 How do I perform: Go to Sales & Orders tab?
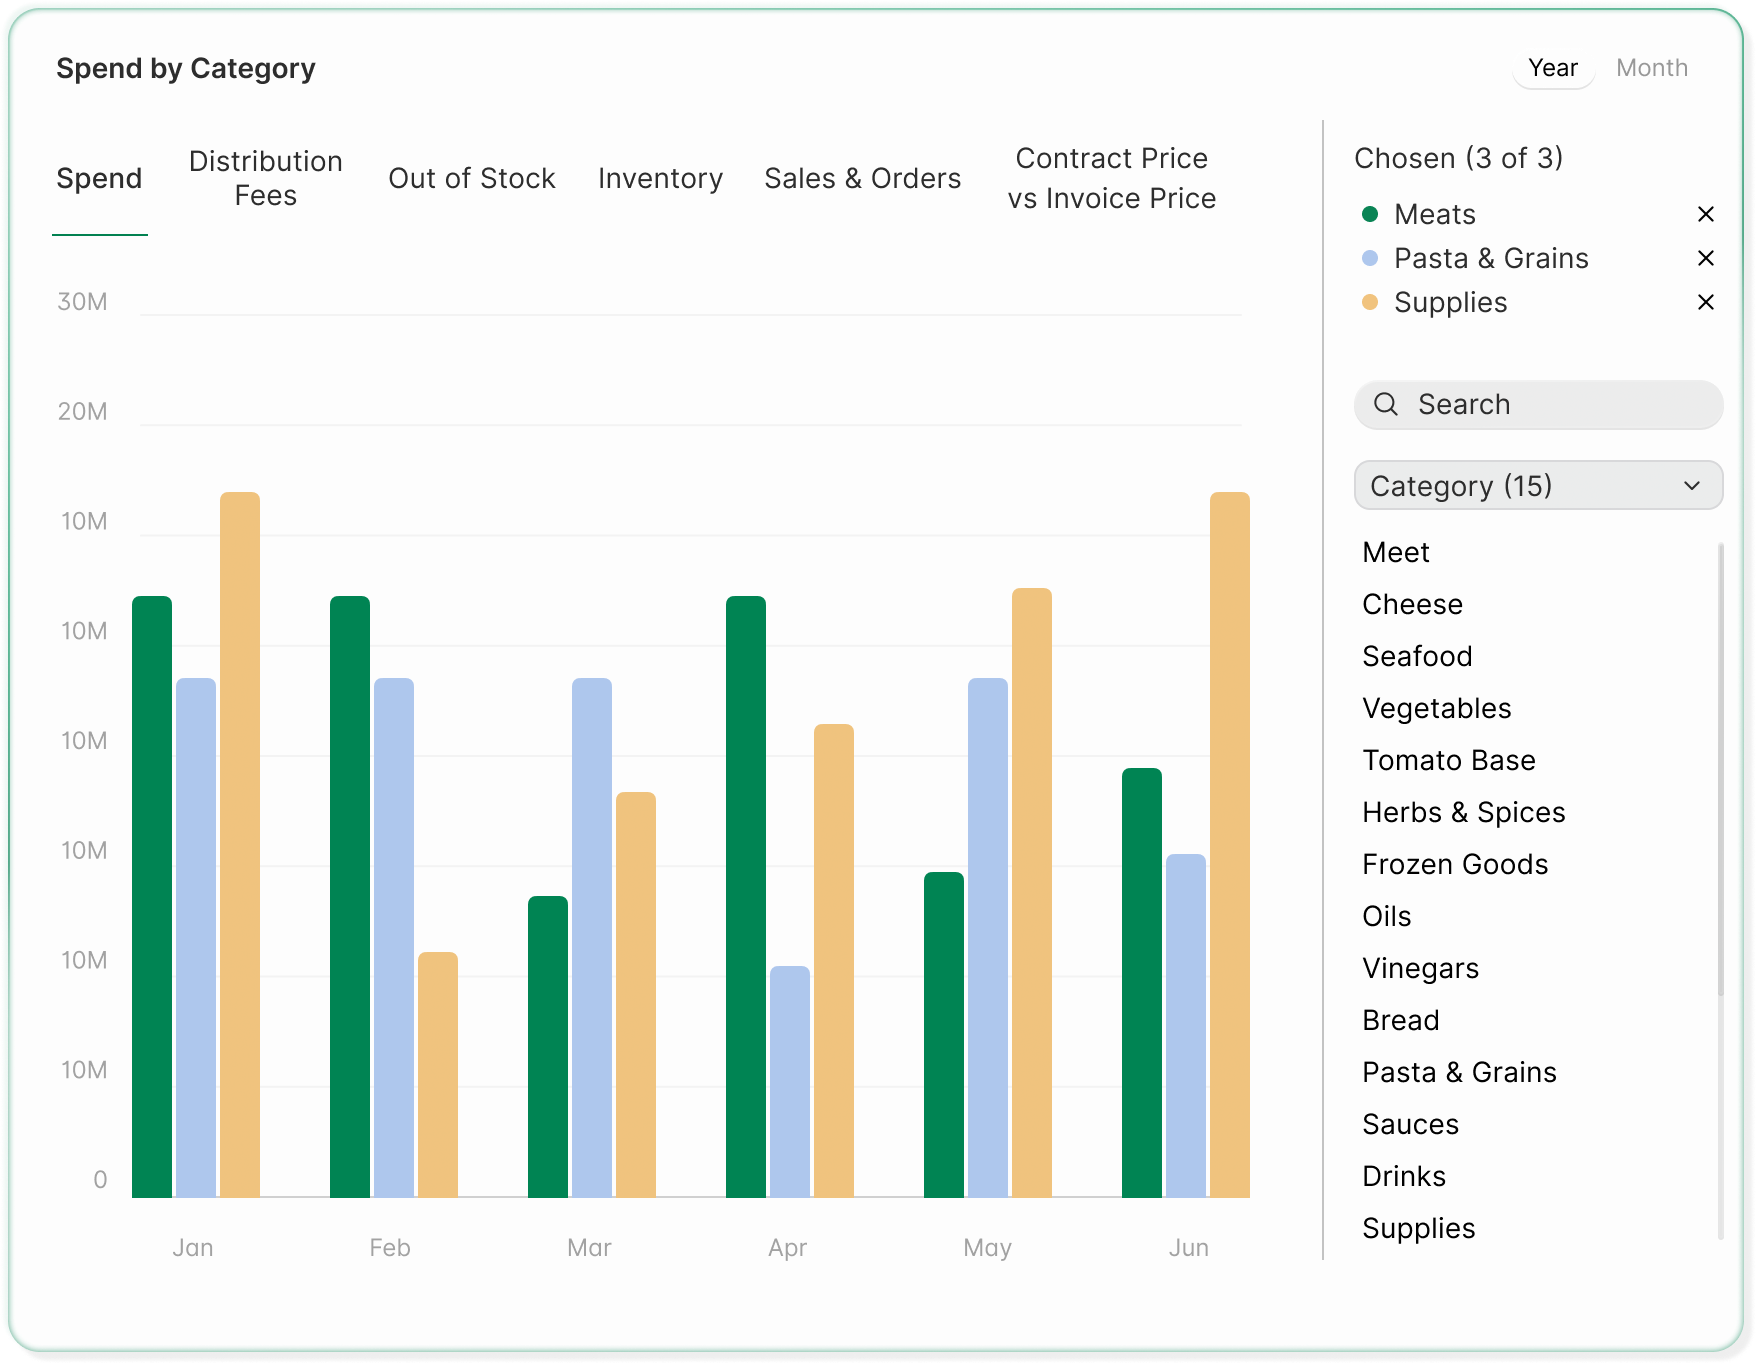coord(862,178)
